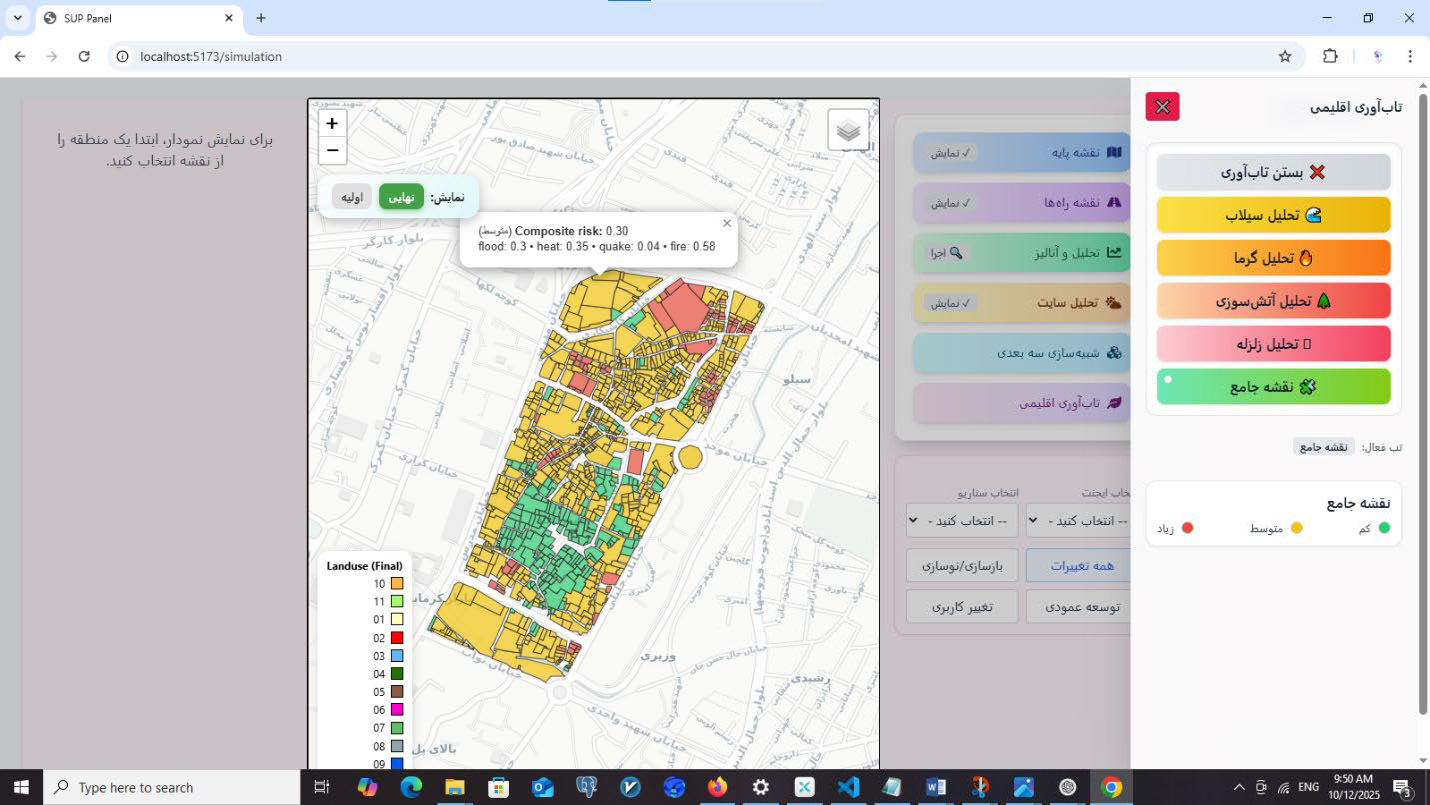This screenshot has height=805, width=1430.
Task: Show hidden system tray icons
Action: 1239,787
